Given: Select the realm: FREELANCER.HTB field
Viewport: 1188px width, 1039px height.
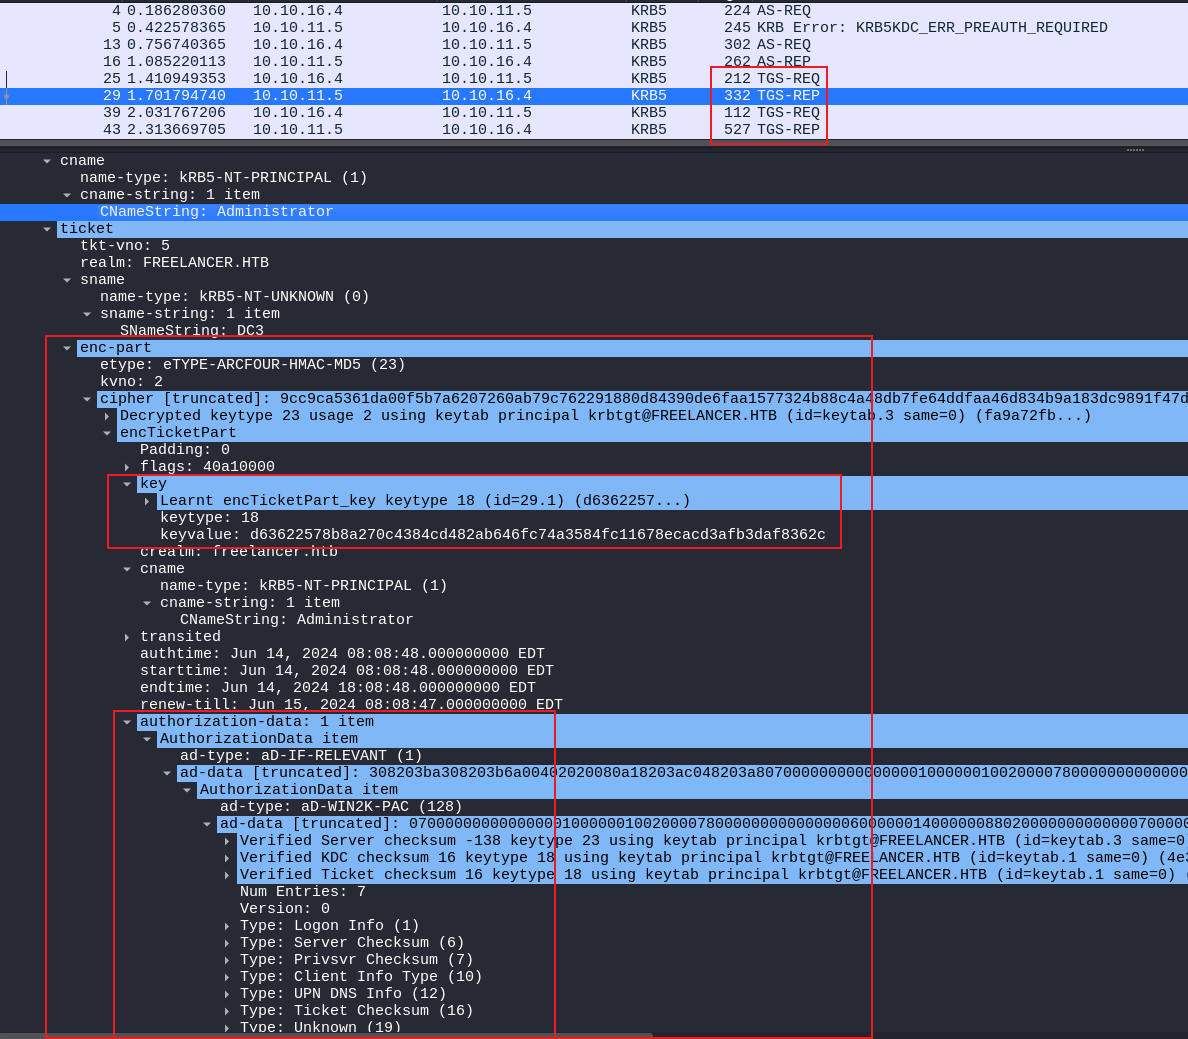Looking at the screenshot, I should pos(174,263).
